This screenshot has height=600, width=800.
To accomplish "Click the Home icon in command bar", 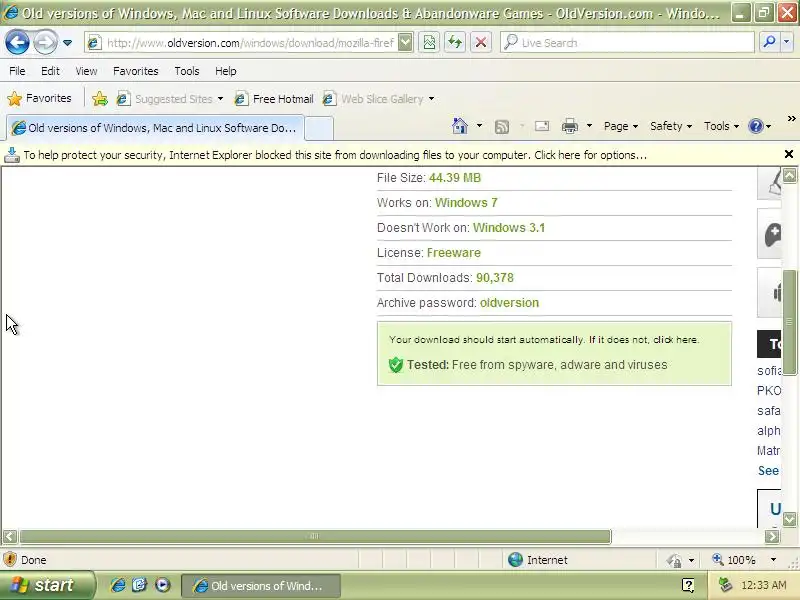I will 460,126.
